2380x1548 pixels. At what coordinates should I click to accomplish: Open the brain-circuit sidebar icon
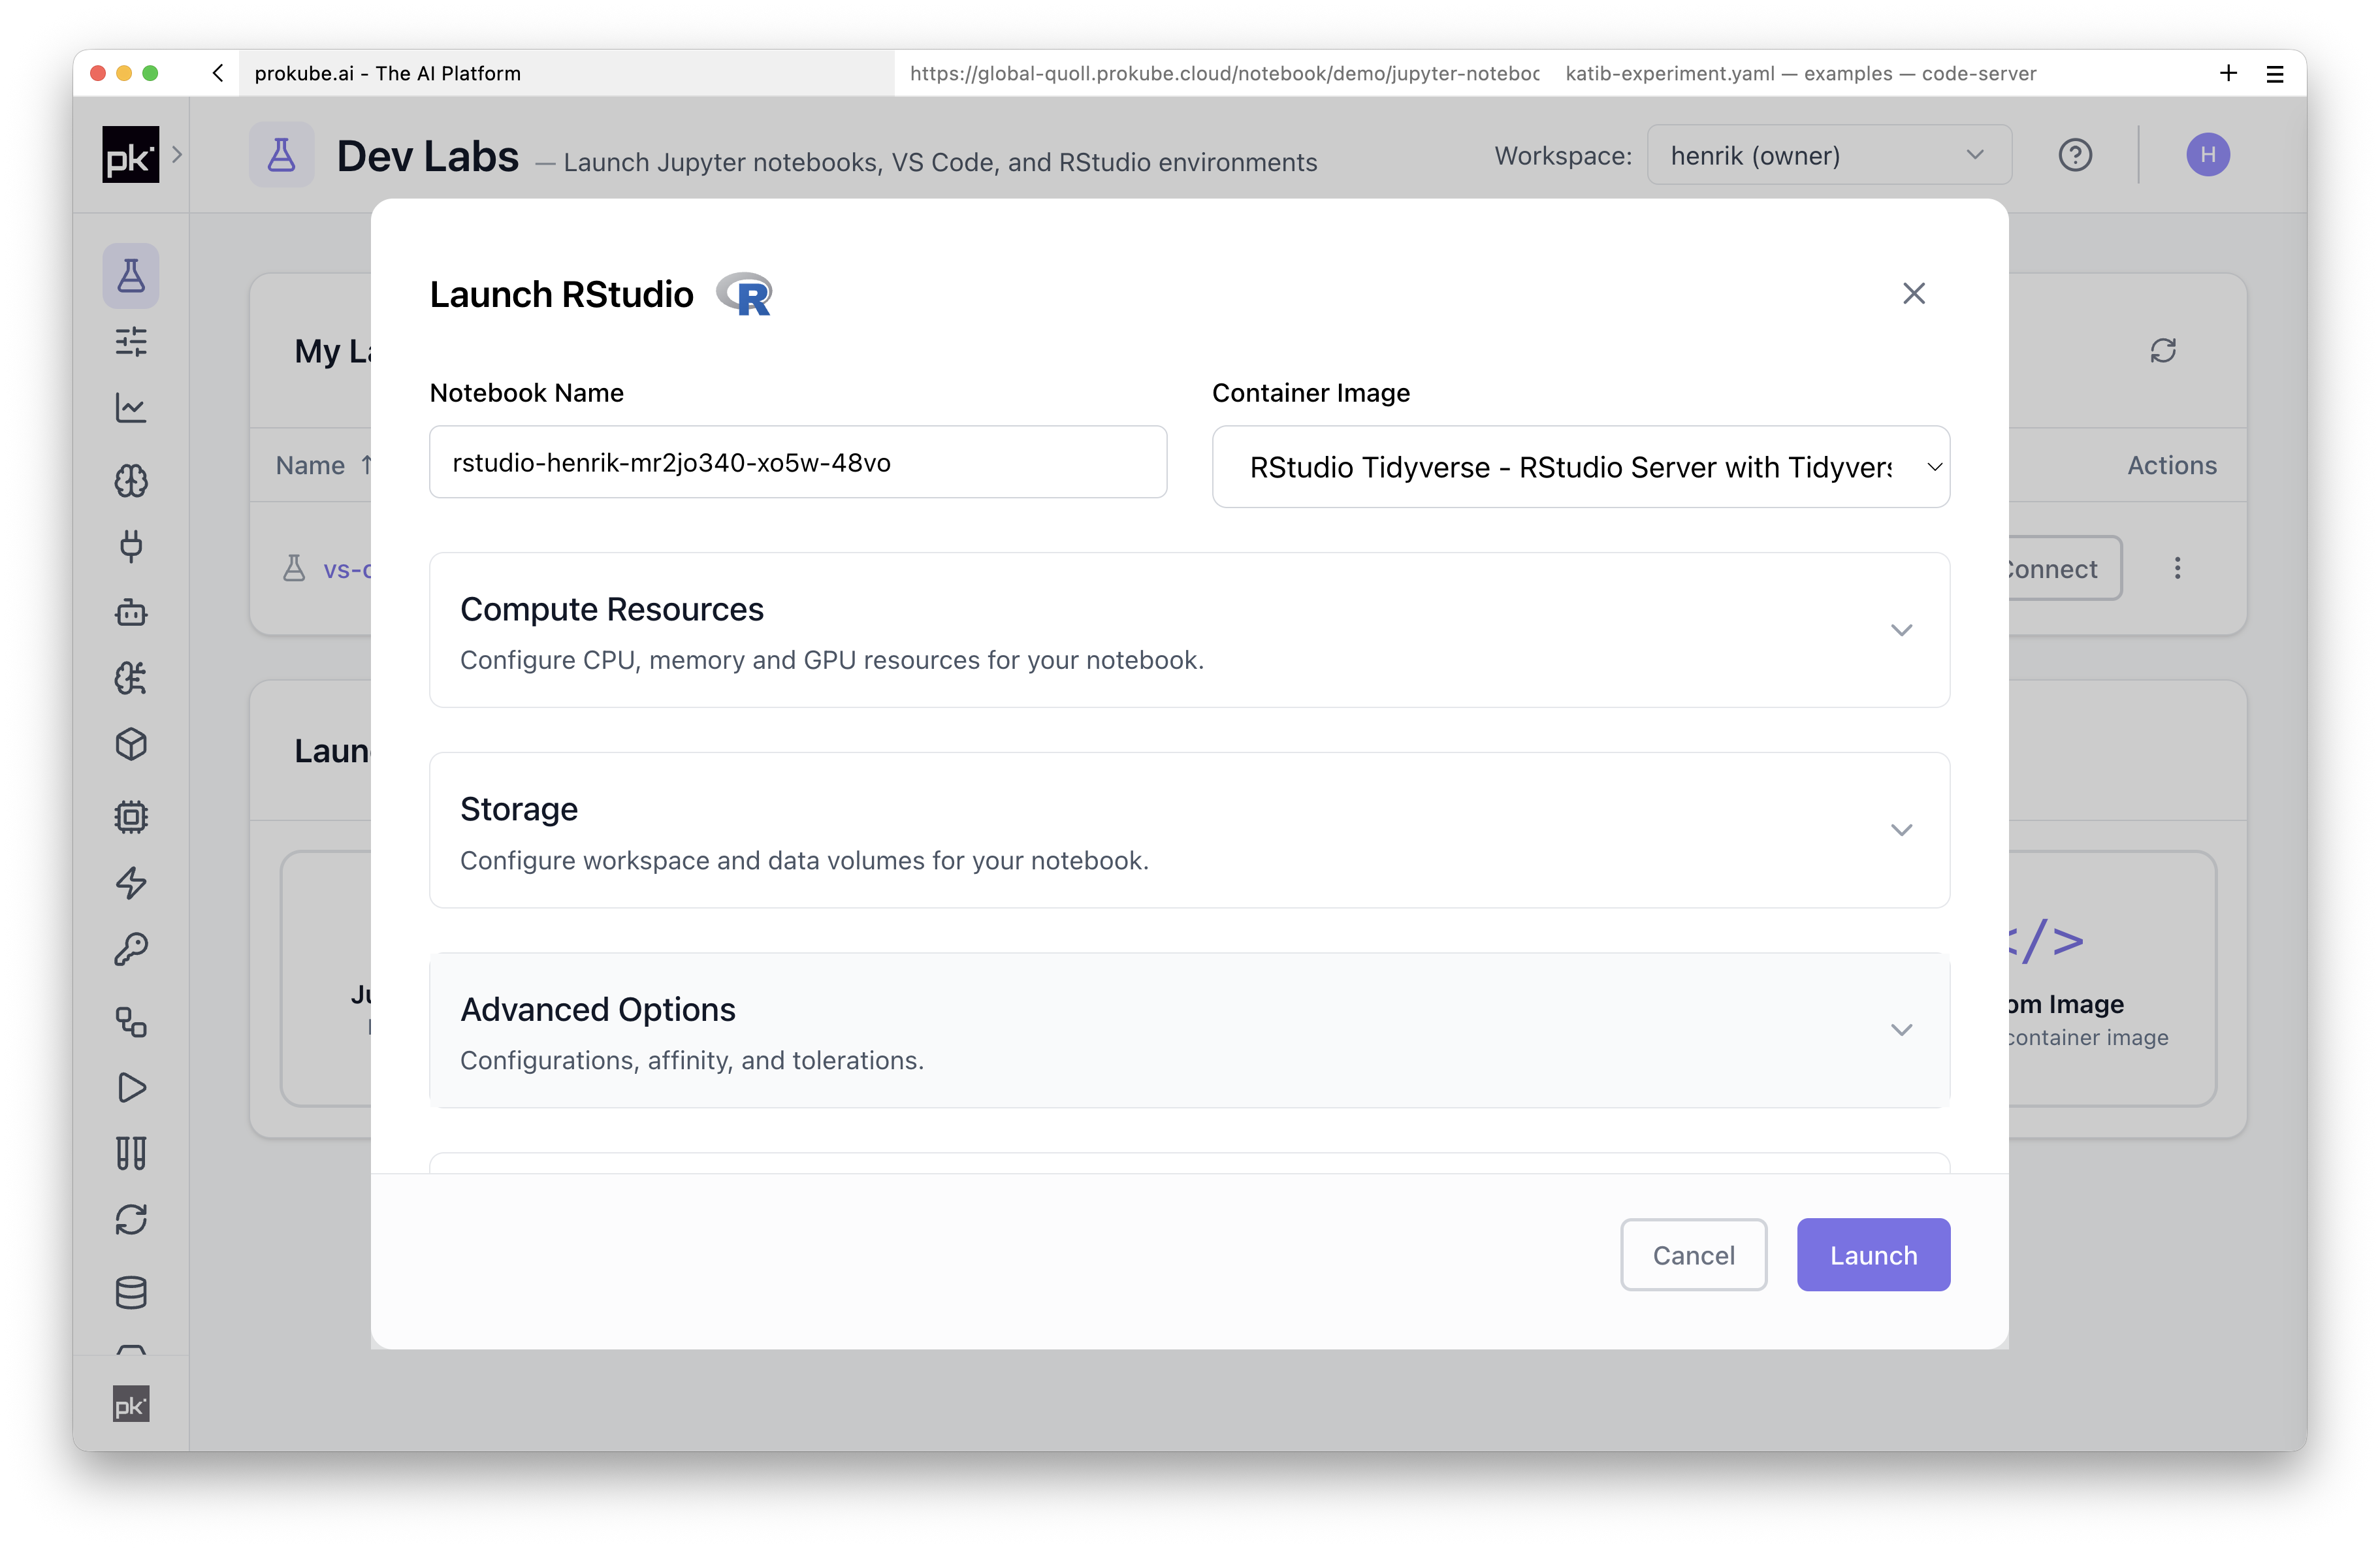[x=131, y=678]
